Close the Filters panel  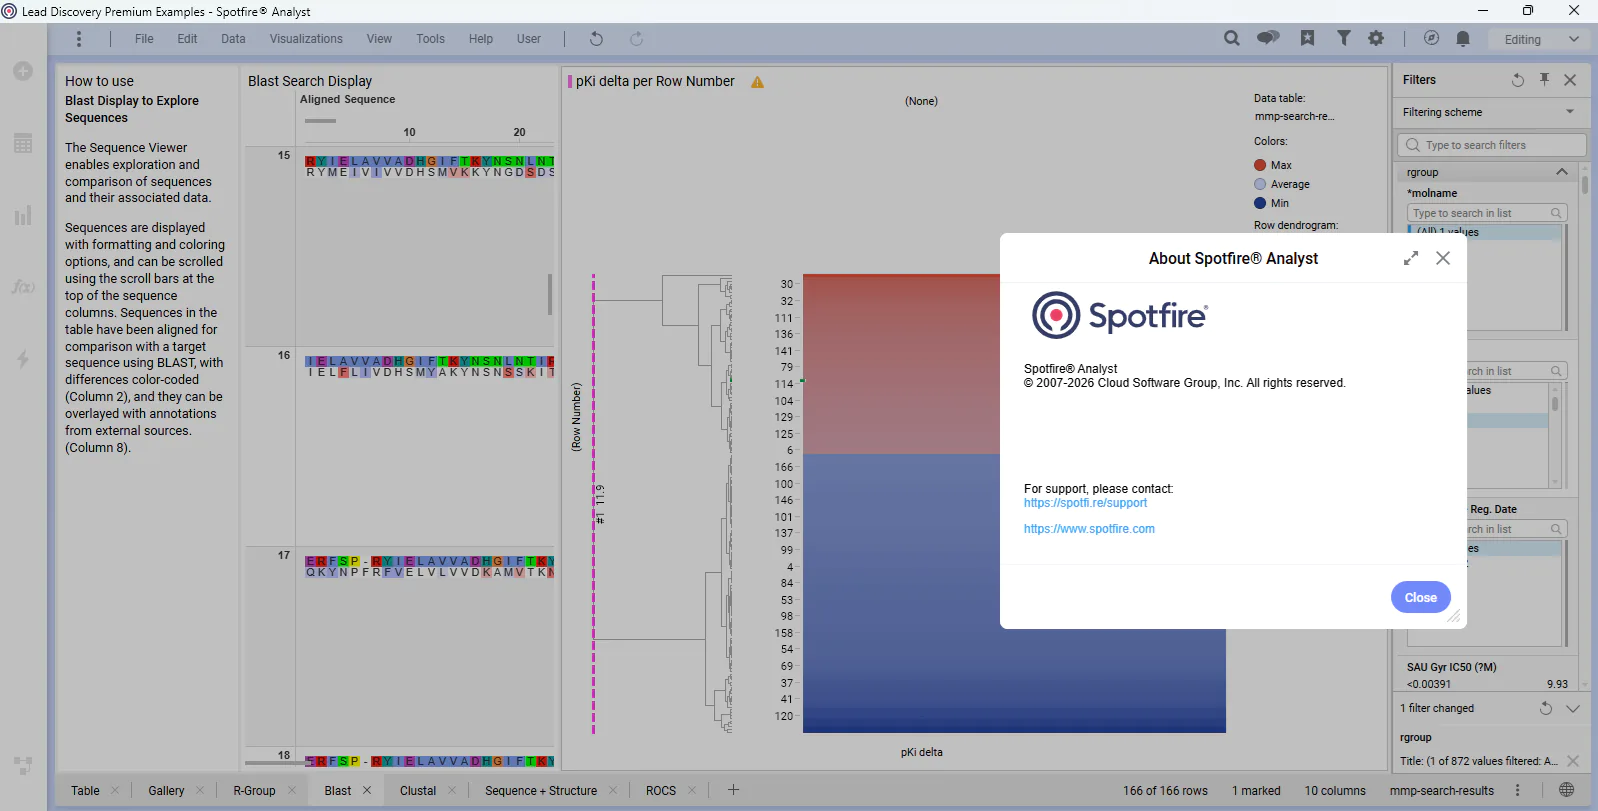tap(1570, 80)
